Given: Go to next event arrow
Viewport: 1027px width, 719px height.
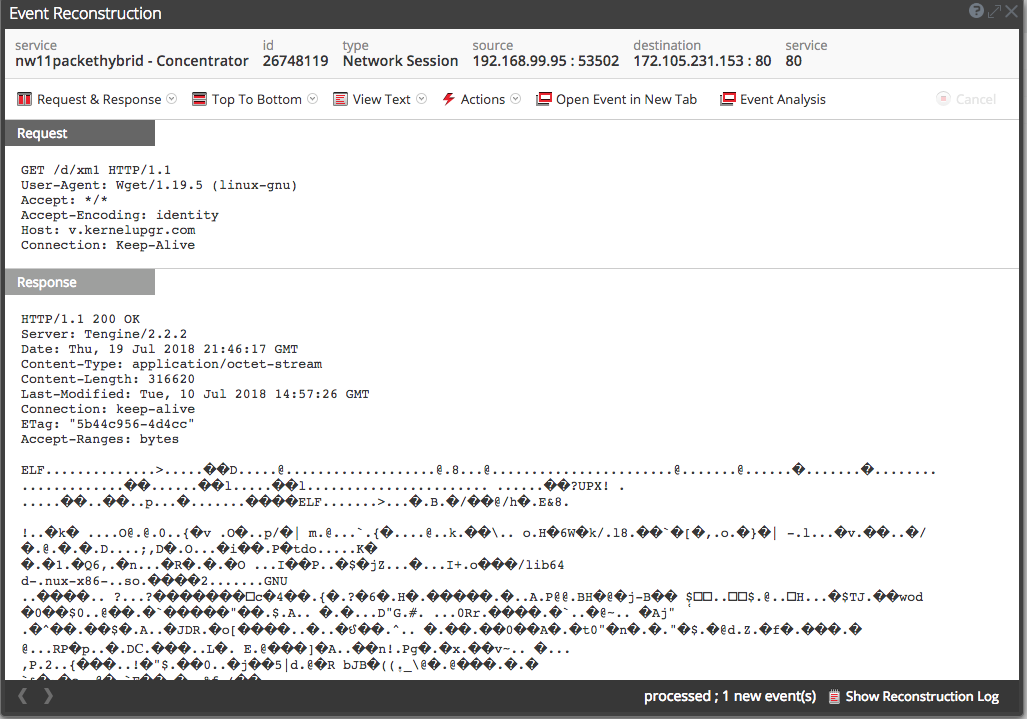Looking at the screenshot, I should pos(48,696).
